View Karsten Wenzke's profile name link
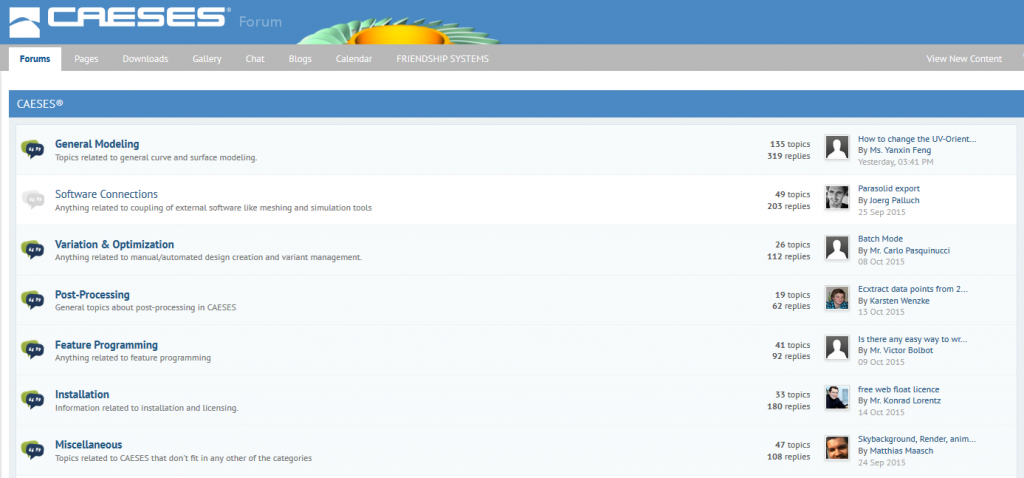The image size is (1024, 478). coord(899,300)
